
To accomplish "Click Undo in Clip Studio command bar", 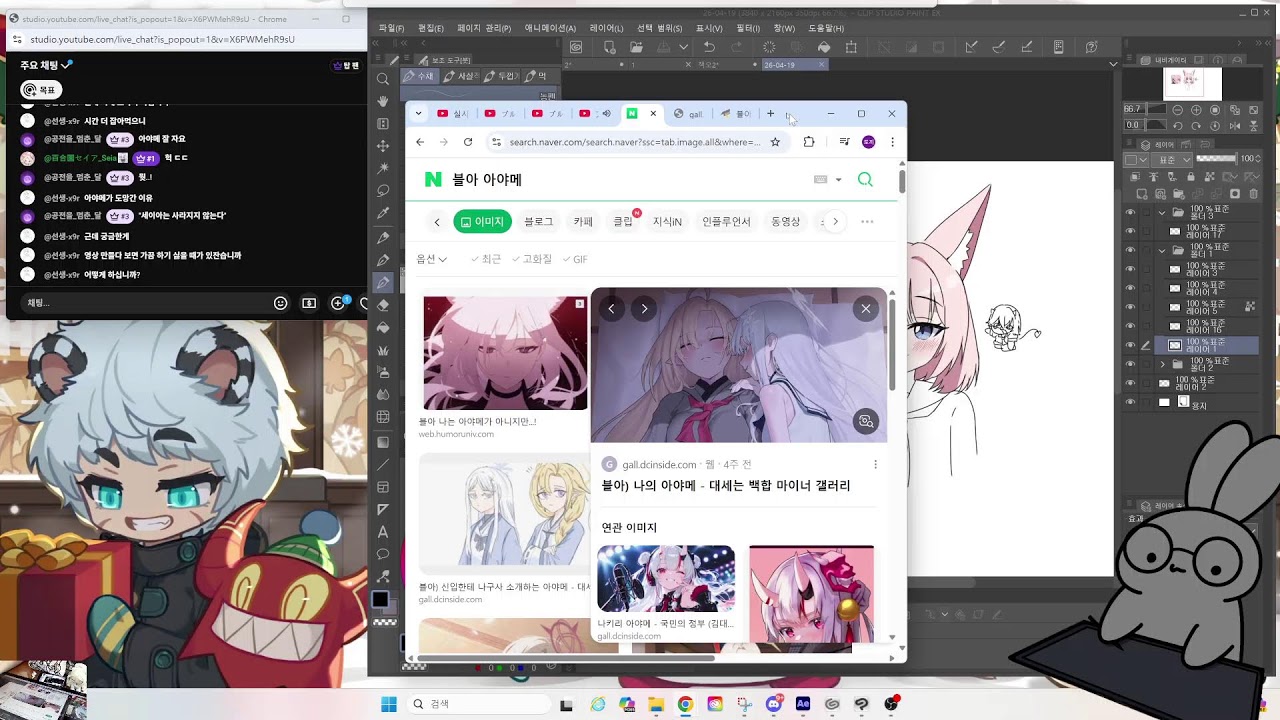I will pos(709,47).
